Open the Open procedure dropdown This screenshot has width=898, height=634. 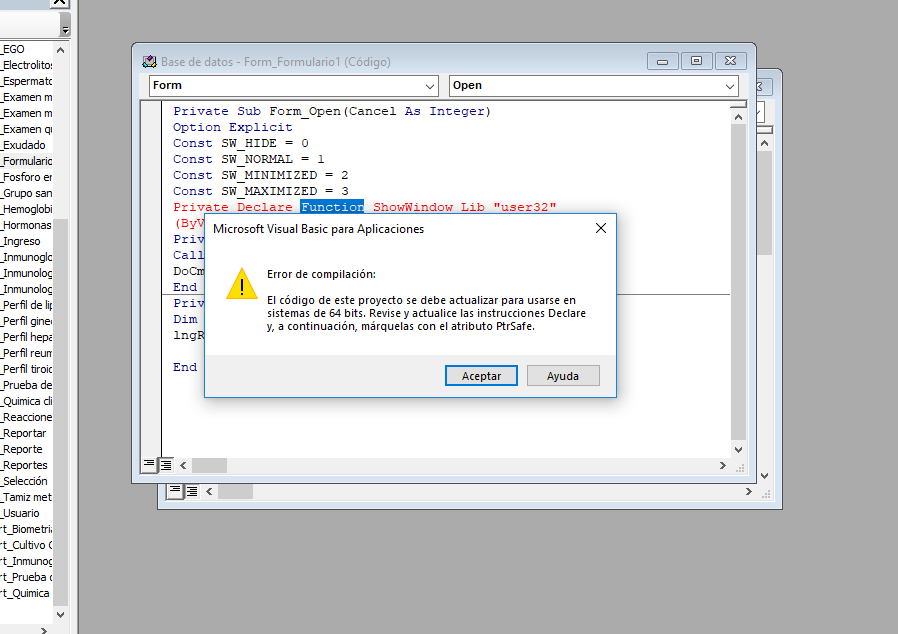pos(730,86)
